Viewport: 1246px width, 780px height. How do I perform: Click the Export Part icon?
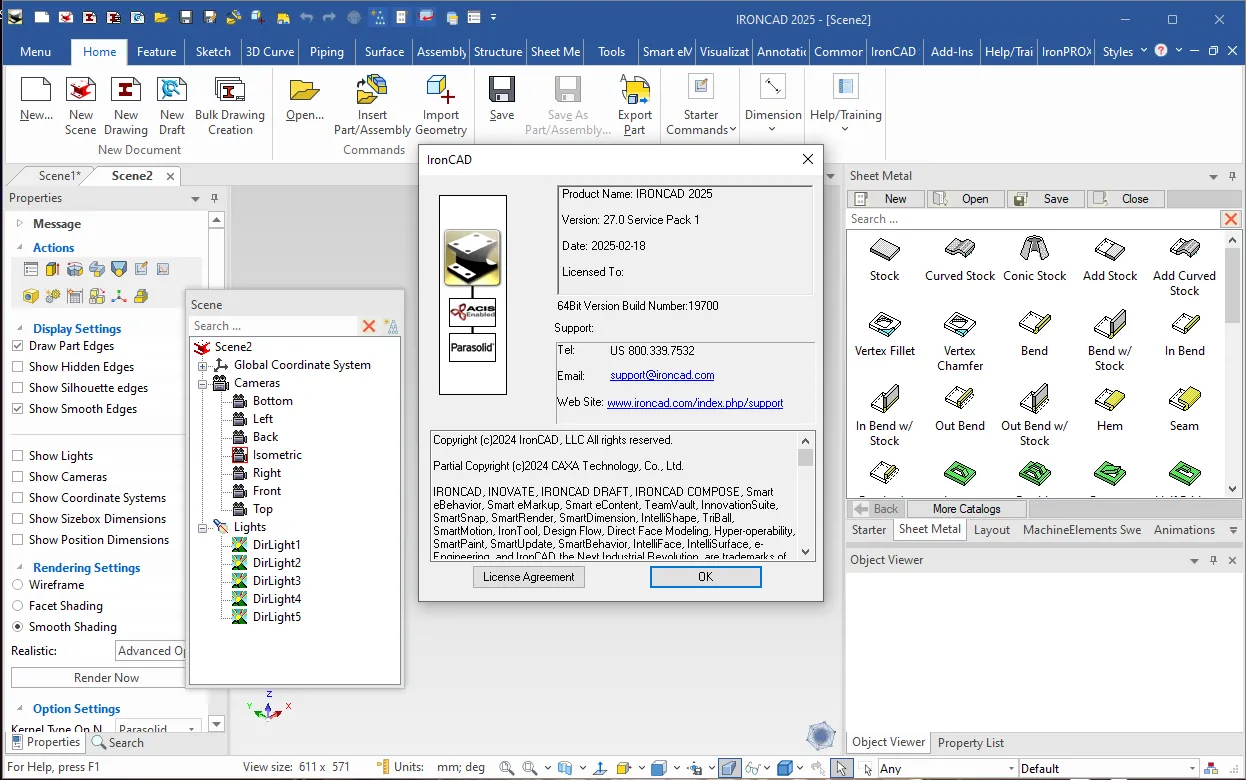tap(635, 90)
